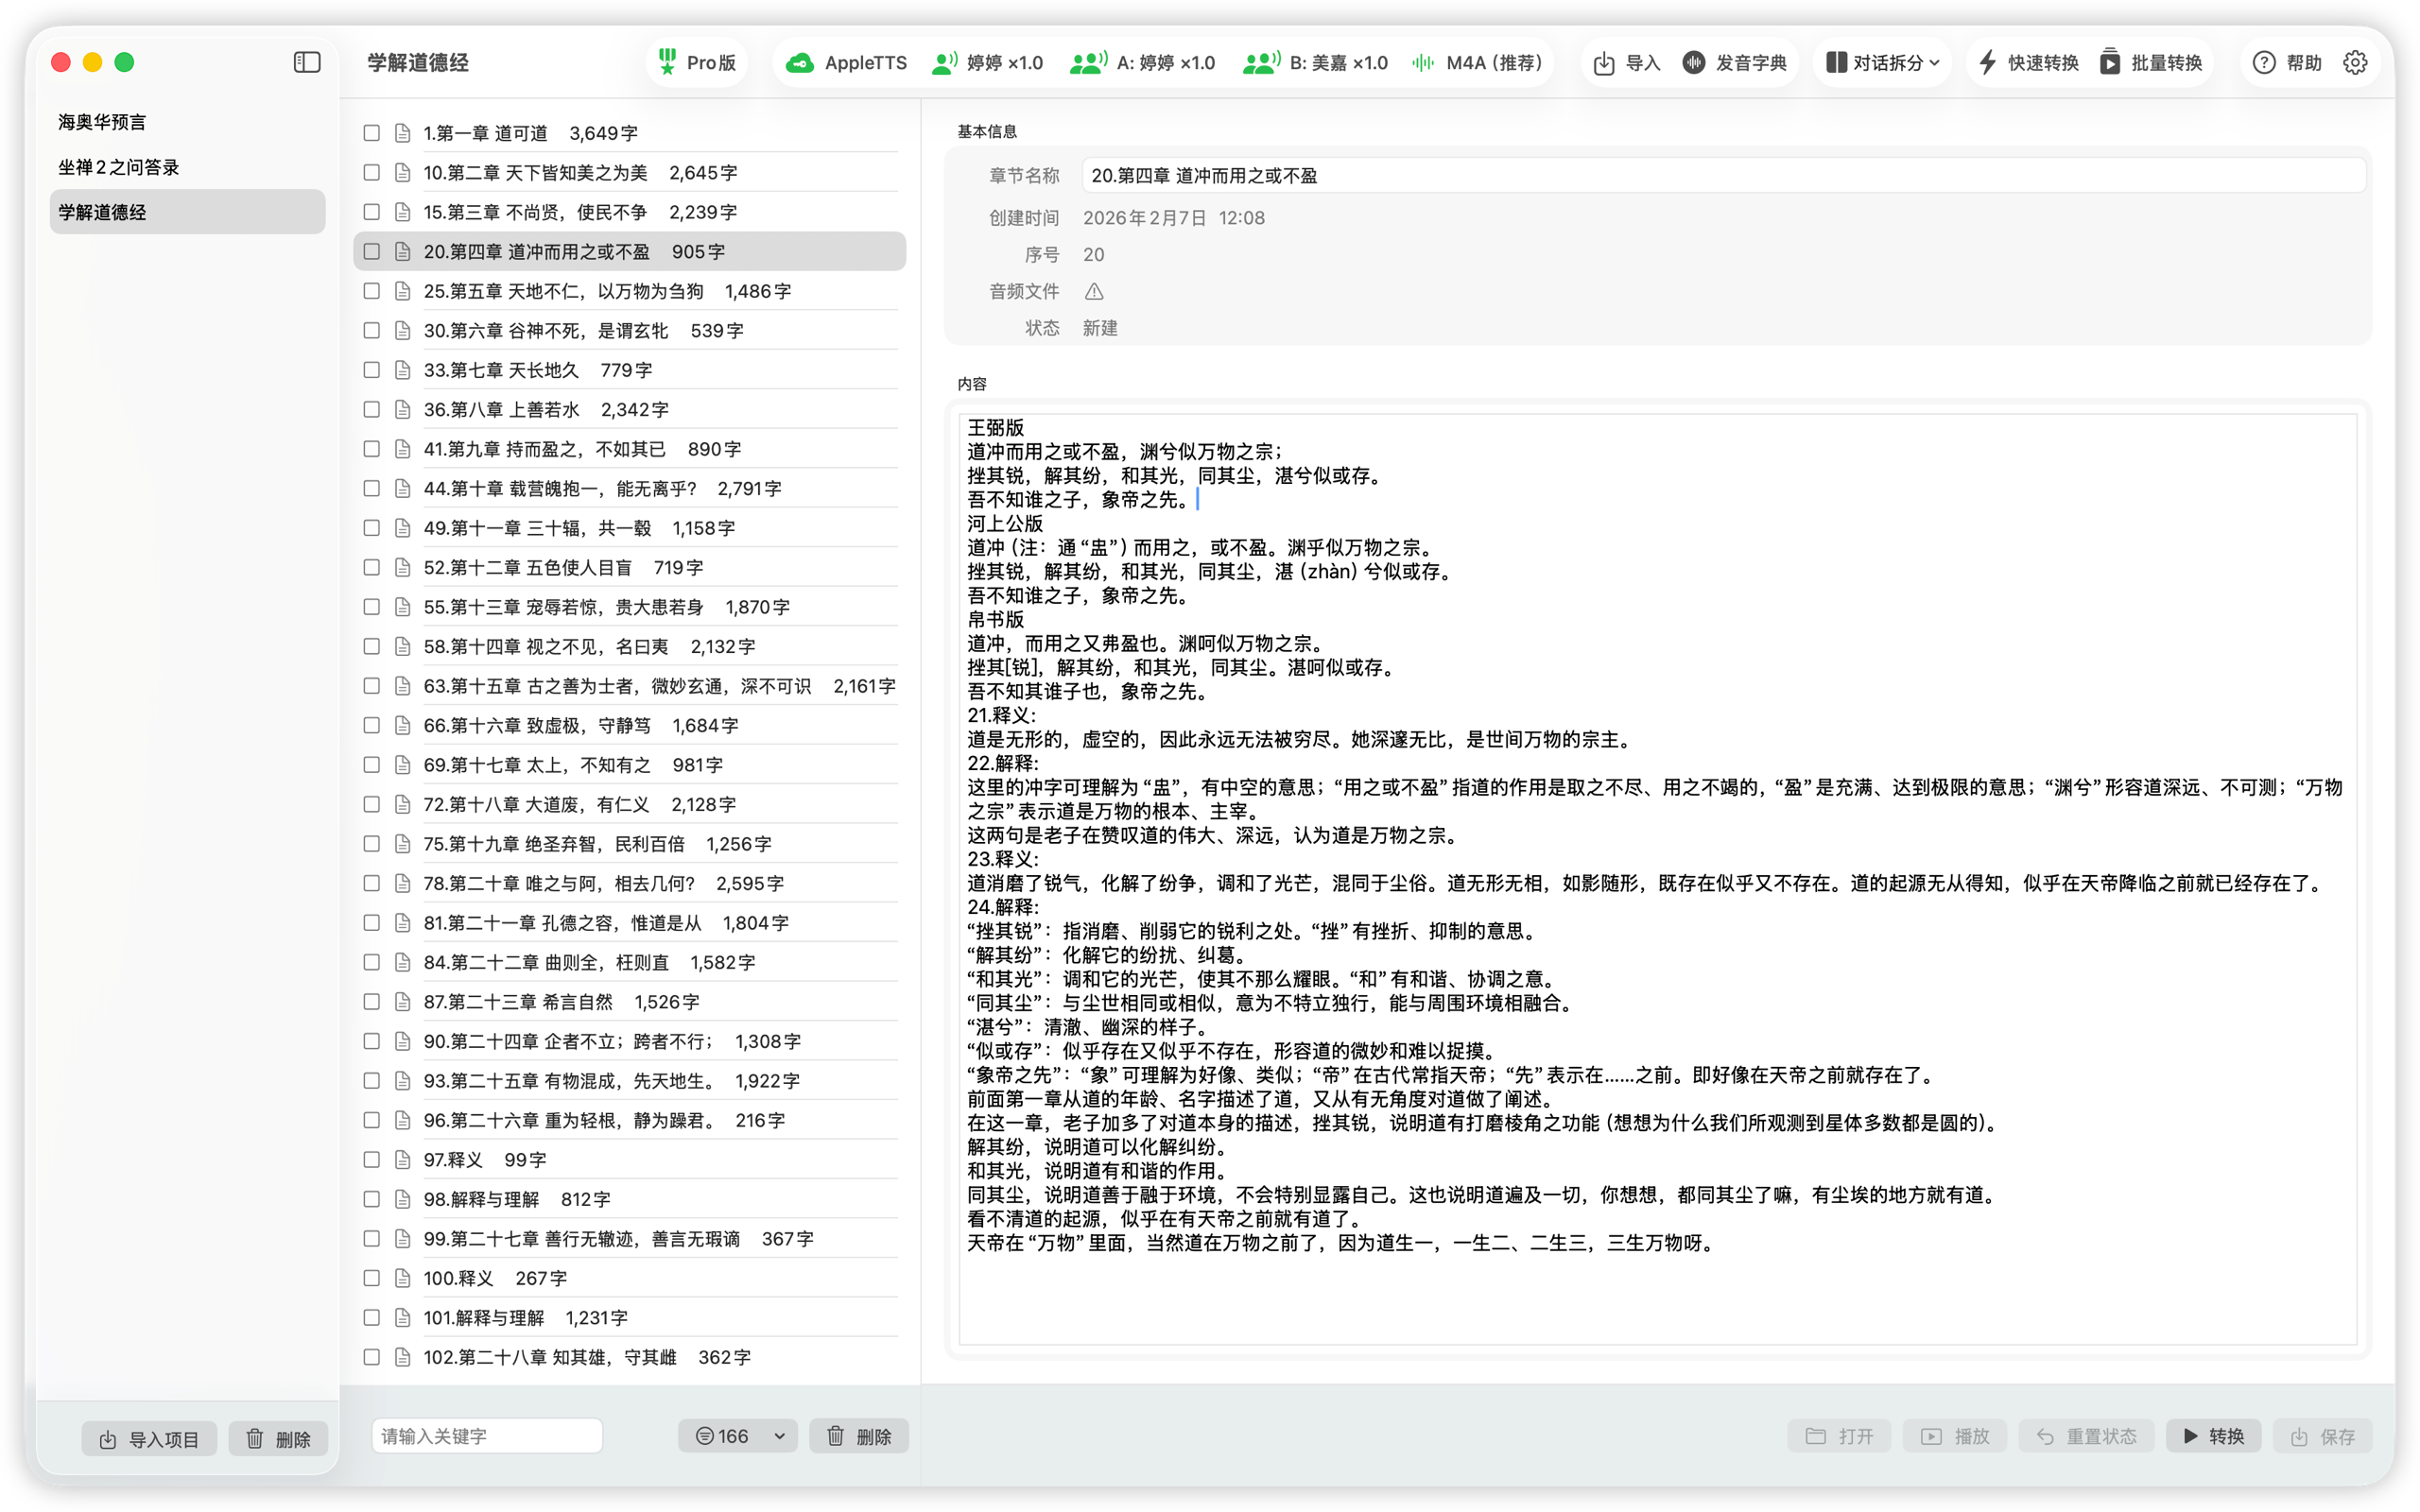The image size is (2420, 1512).
Task: Open chapter 69.第十七章 太上，不知有之
Action: click(630, 765)
